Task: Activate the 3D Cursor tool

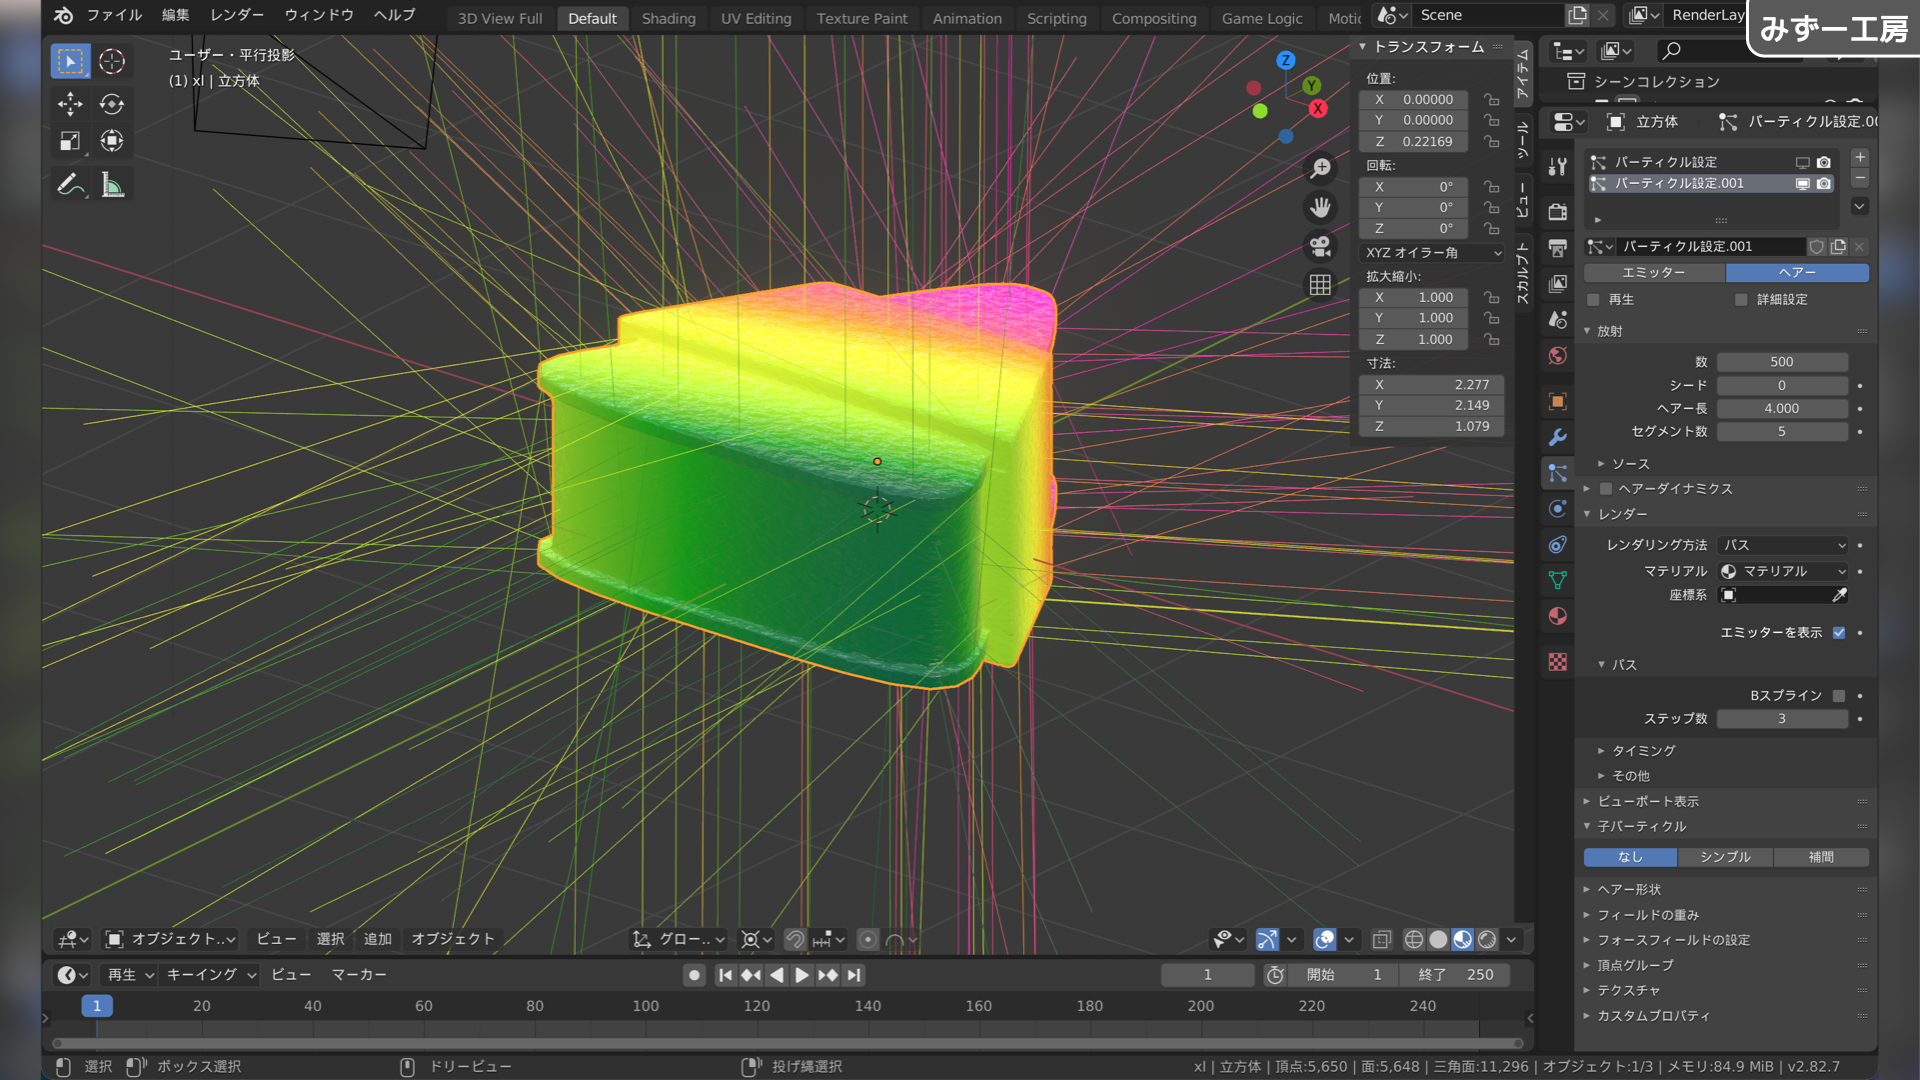Action: click(x=112, y=62)
